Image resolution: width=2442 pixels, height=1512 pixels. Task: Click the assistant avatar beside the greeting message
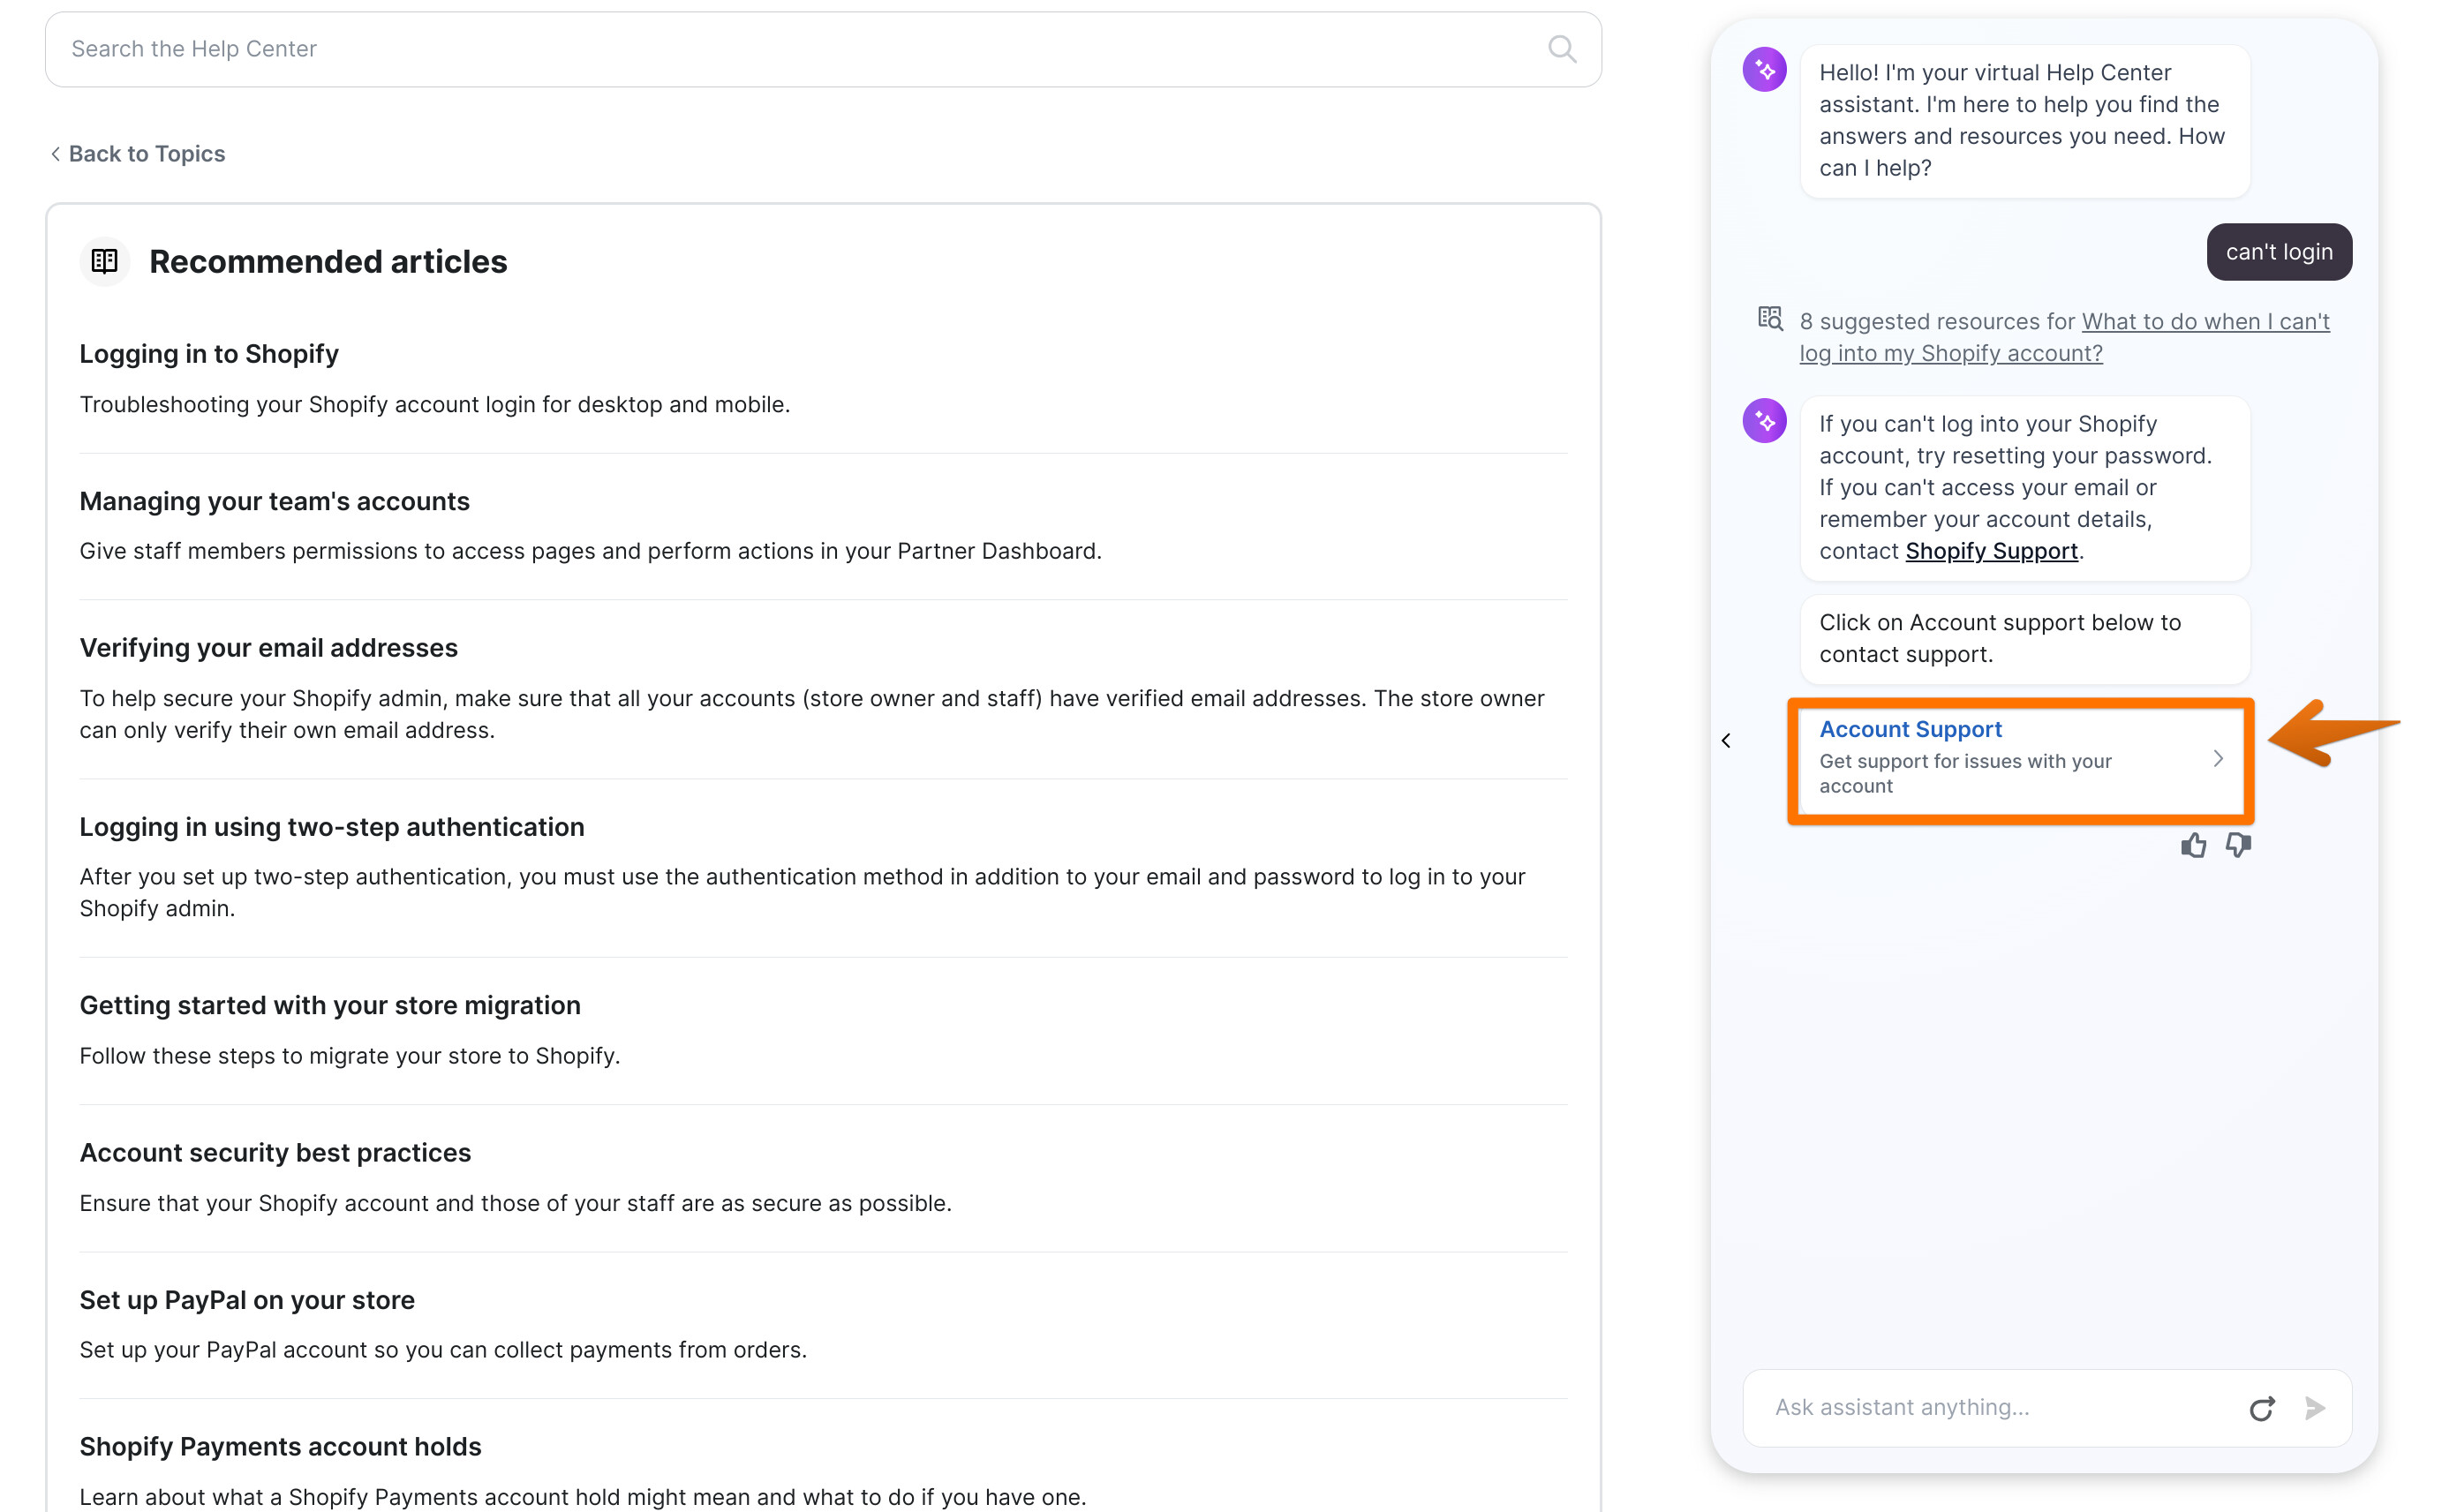[x=1764, y=70]
